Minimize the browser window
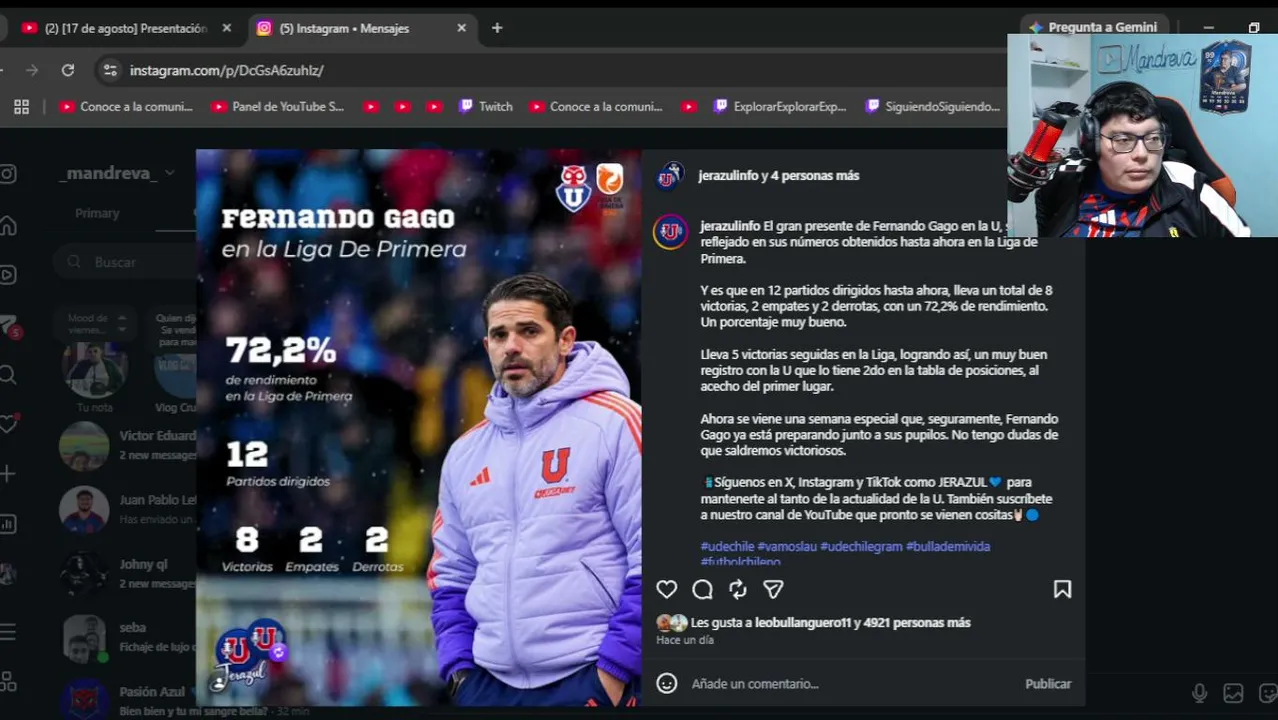1278x720 pixels. 1209,28
